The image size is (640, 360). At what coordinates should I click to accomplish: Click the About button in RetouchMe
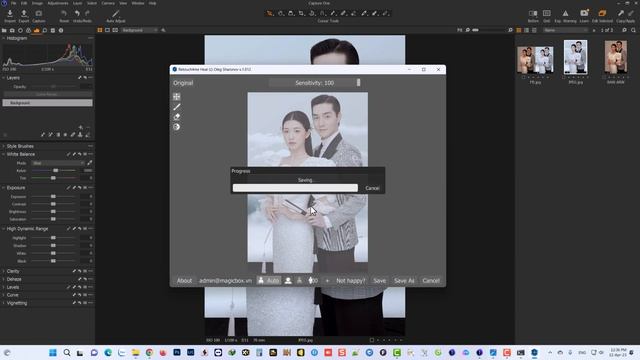click(184, 280)
